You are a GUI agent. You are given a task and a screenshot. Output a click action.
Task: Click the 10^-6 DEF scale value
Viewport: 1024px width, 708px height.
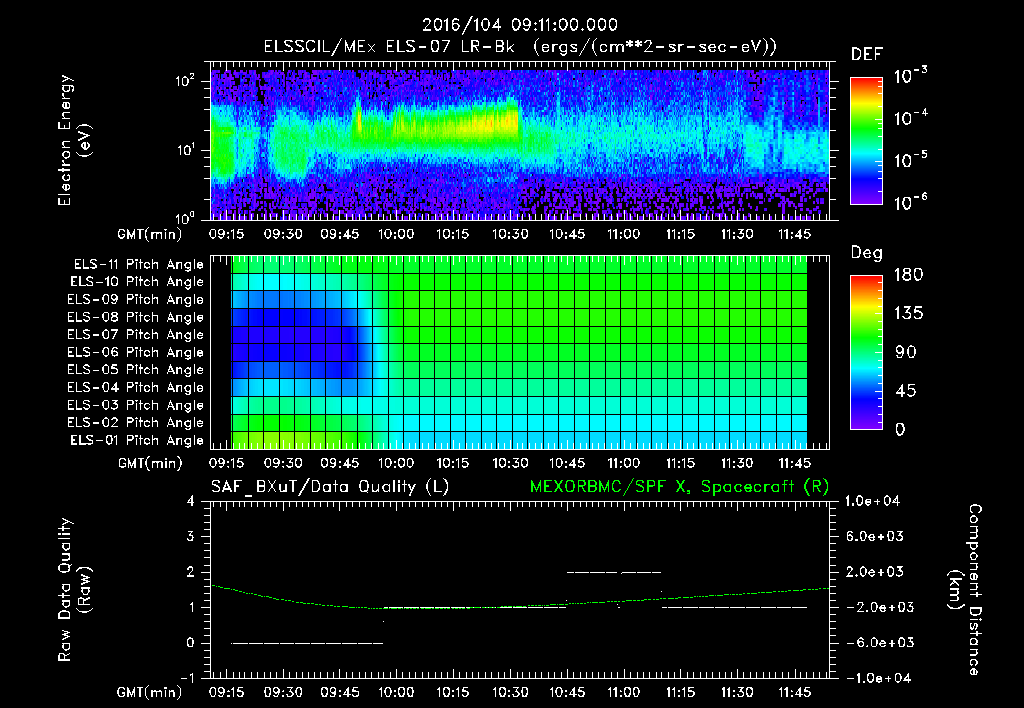tap(910, 202)
